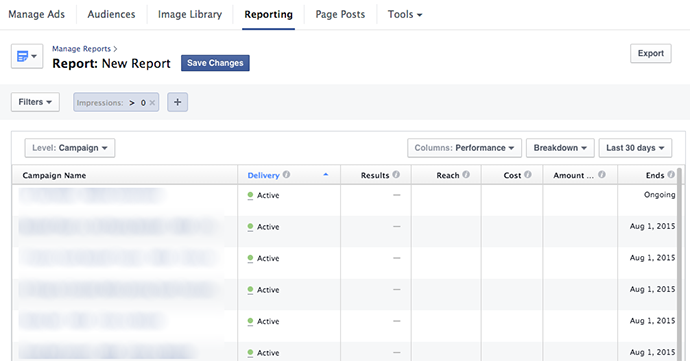Screen dimensions: 690x361
Task: Sort by the Ends column header
Action: [x=655, y=175]
